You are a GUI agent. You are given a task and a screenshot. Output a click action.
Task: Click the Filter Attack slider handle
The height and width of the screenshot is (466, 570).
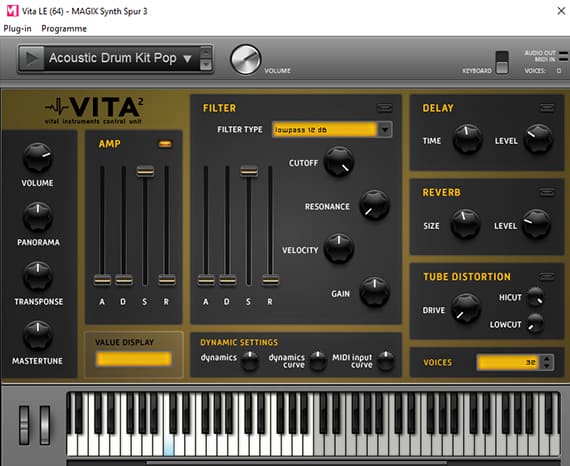click(x=206, y=280)
